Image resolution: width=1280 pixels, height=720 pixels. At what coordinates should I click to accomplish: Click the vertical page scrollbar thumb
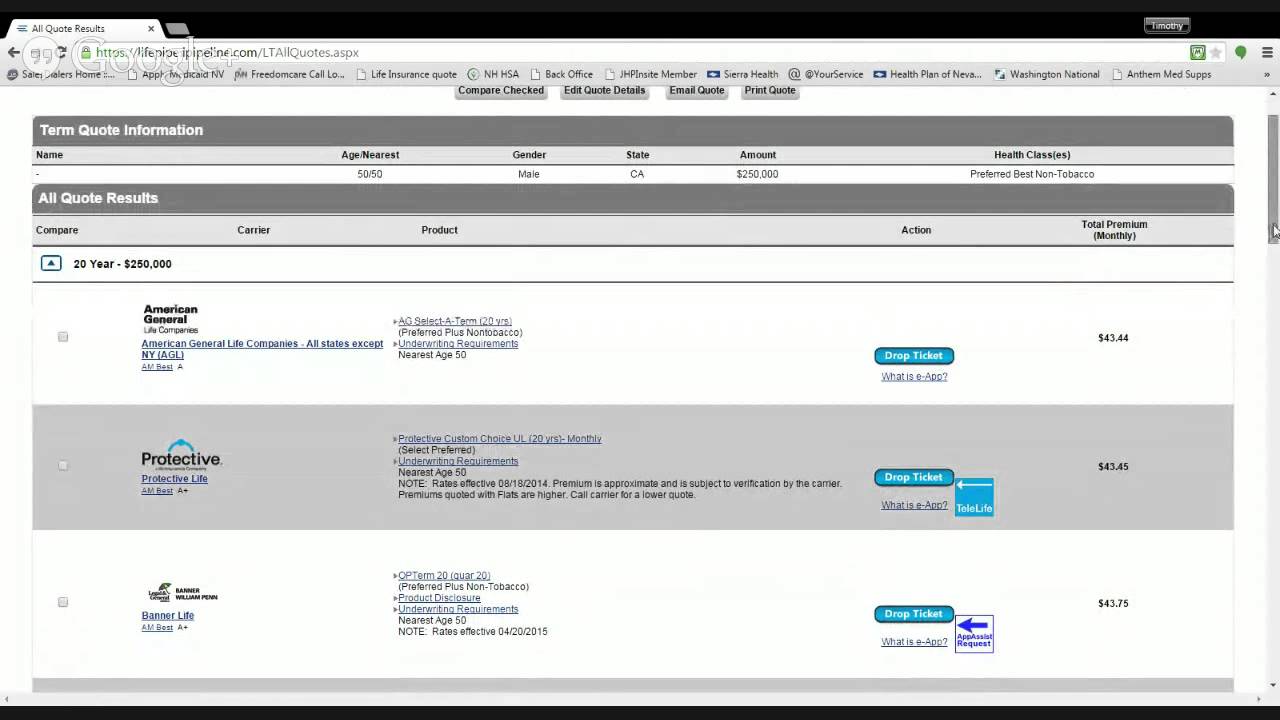[x=1273, y=177]
